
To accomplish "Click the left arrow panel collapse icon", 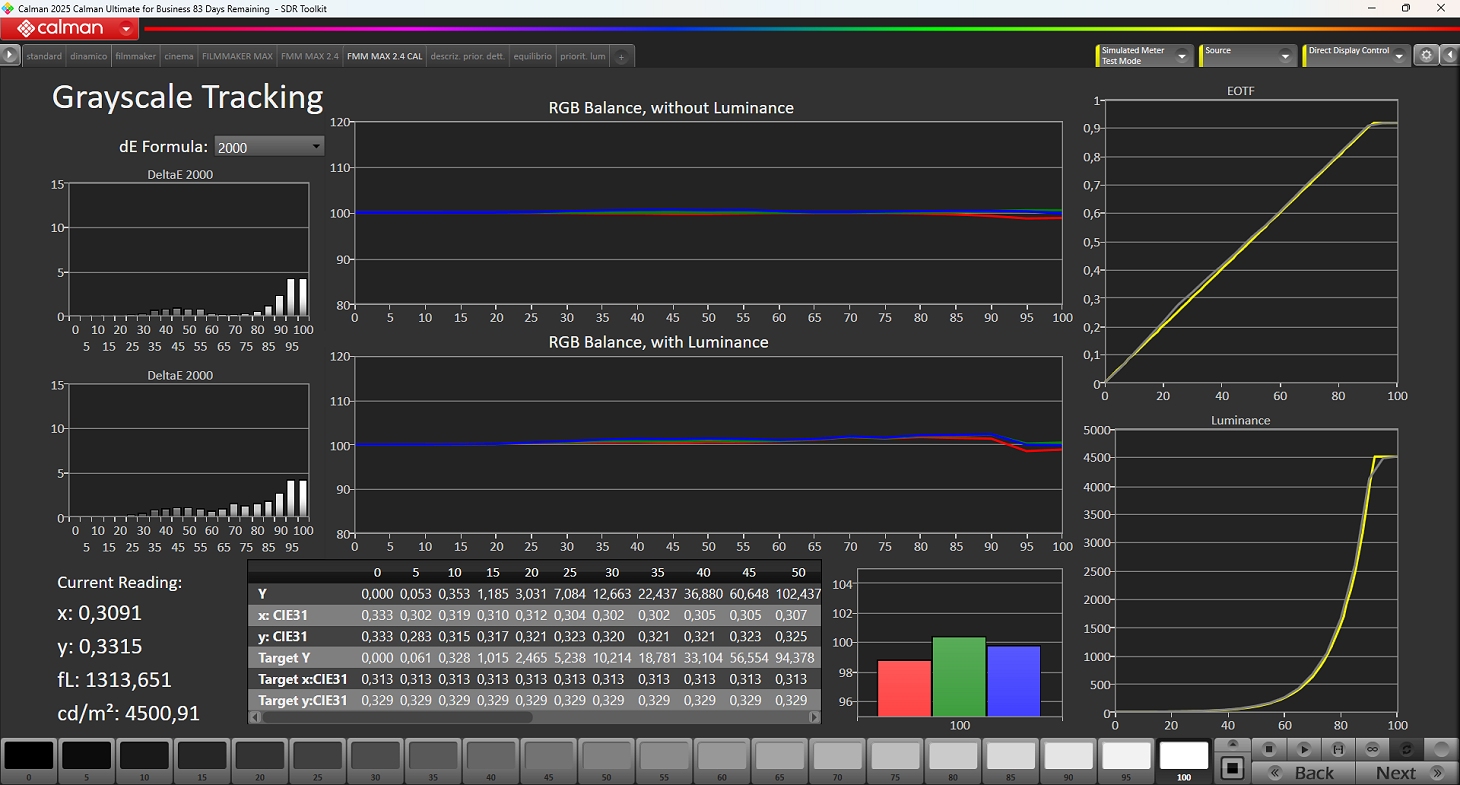I will coord(1449,56).
